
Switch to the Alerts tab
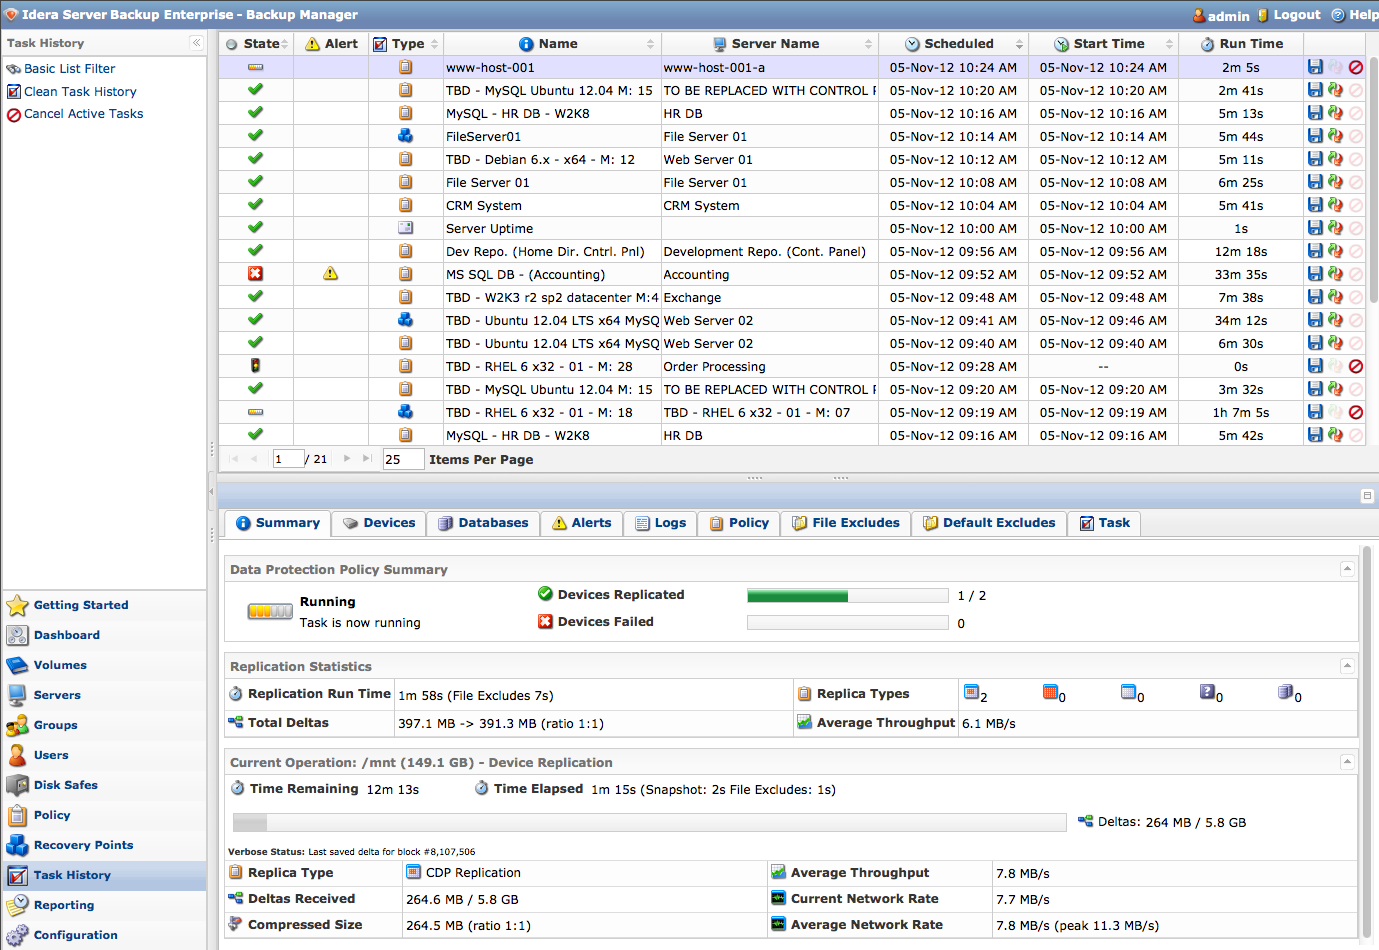[582, 523]
